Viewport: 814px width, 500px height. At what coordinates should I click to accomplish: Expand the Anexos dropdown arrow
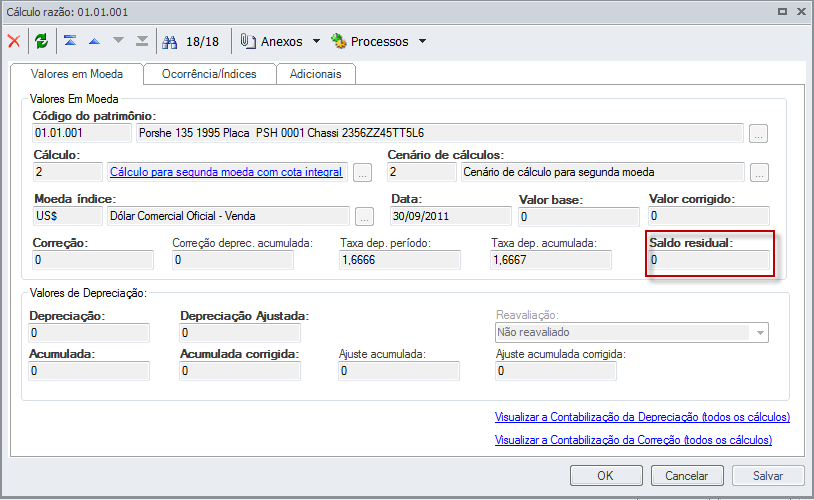[316, 41]
